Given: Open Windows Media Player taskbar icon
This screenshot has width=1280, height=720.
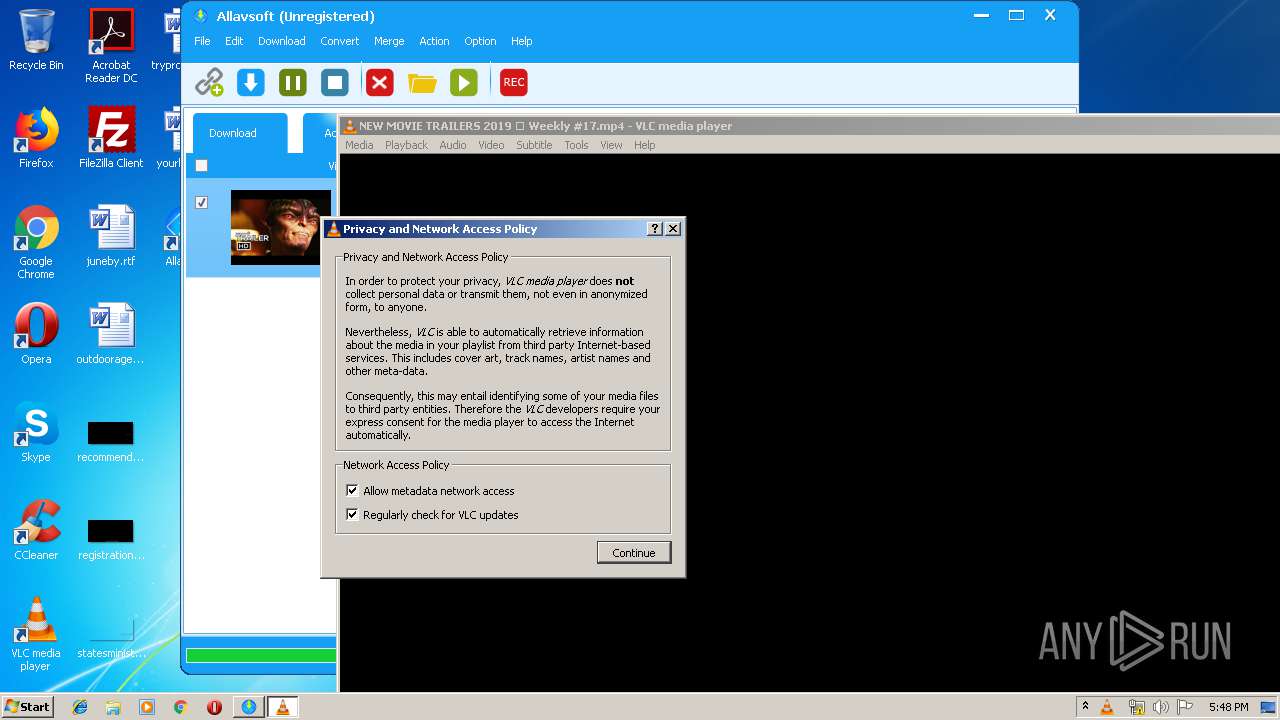Looking at the screenshot, I should [147, 707].
